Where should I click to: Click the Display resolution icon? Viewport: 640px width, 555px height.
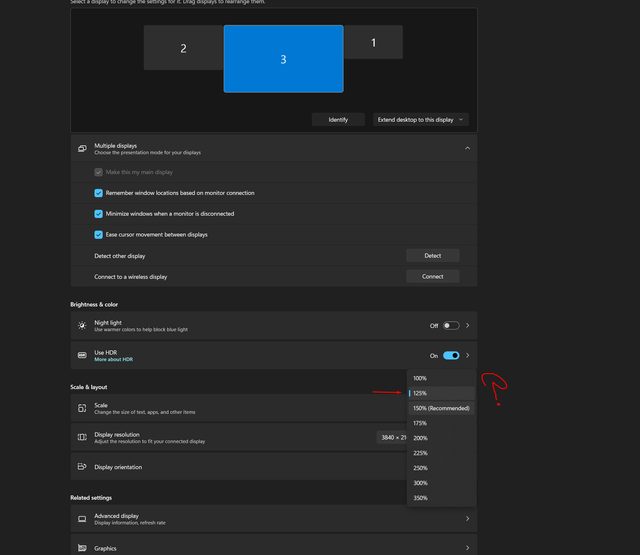[x=82, y=437]
